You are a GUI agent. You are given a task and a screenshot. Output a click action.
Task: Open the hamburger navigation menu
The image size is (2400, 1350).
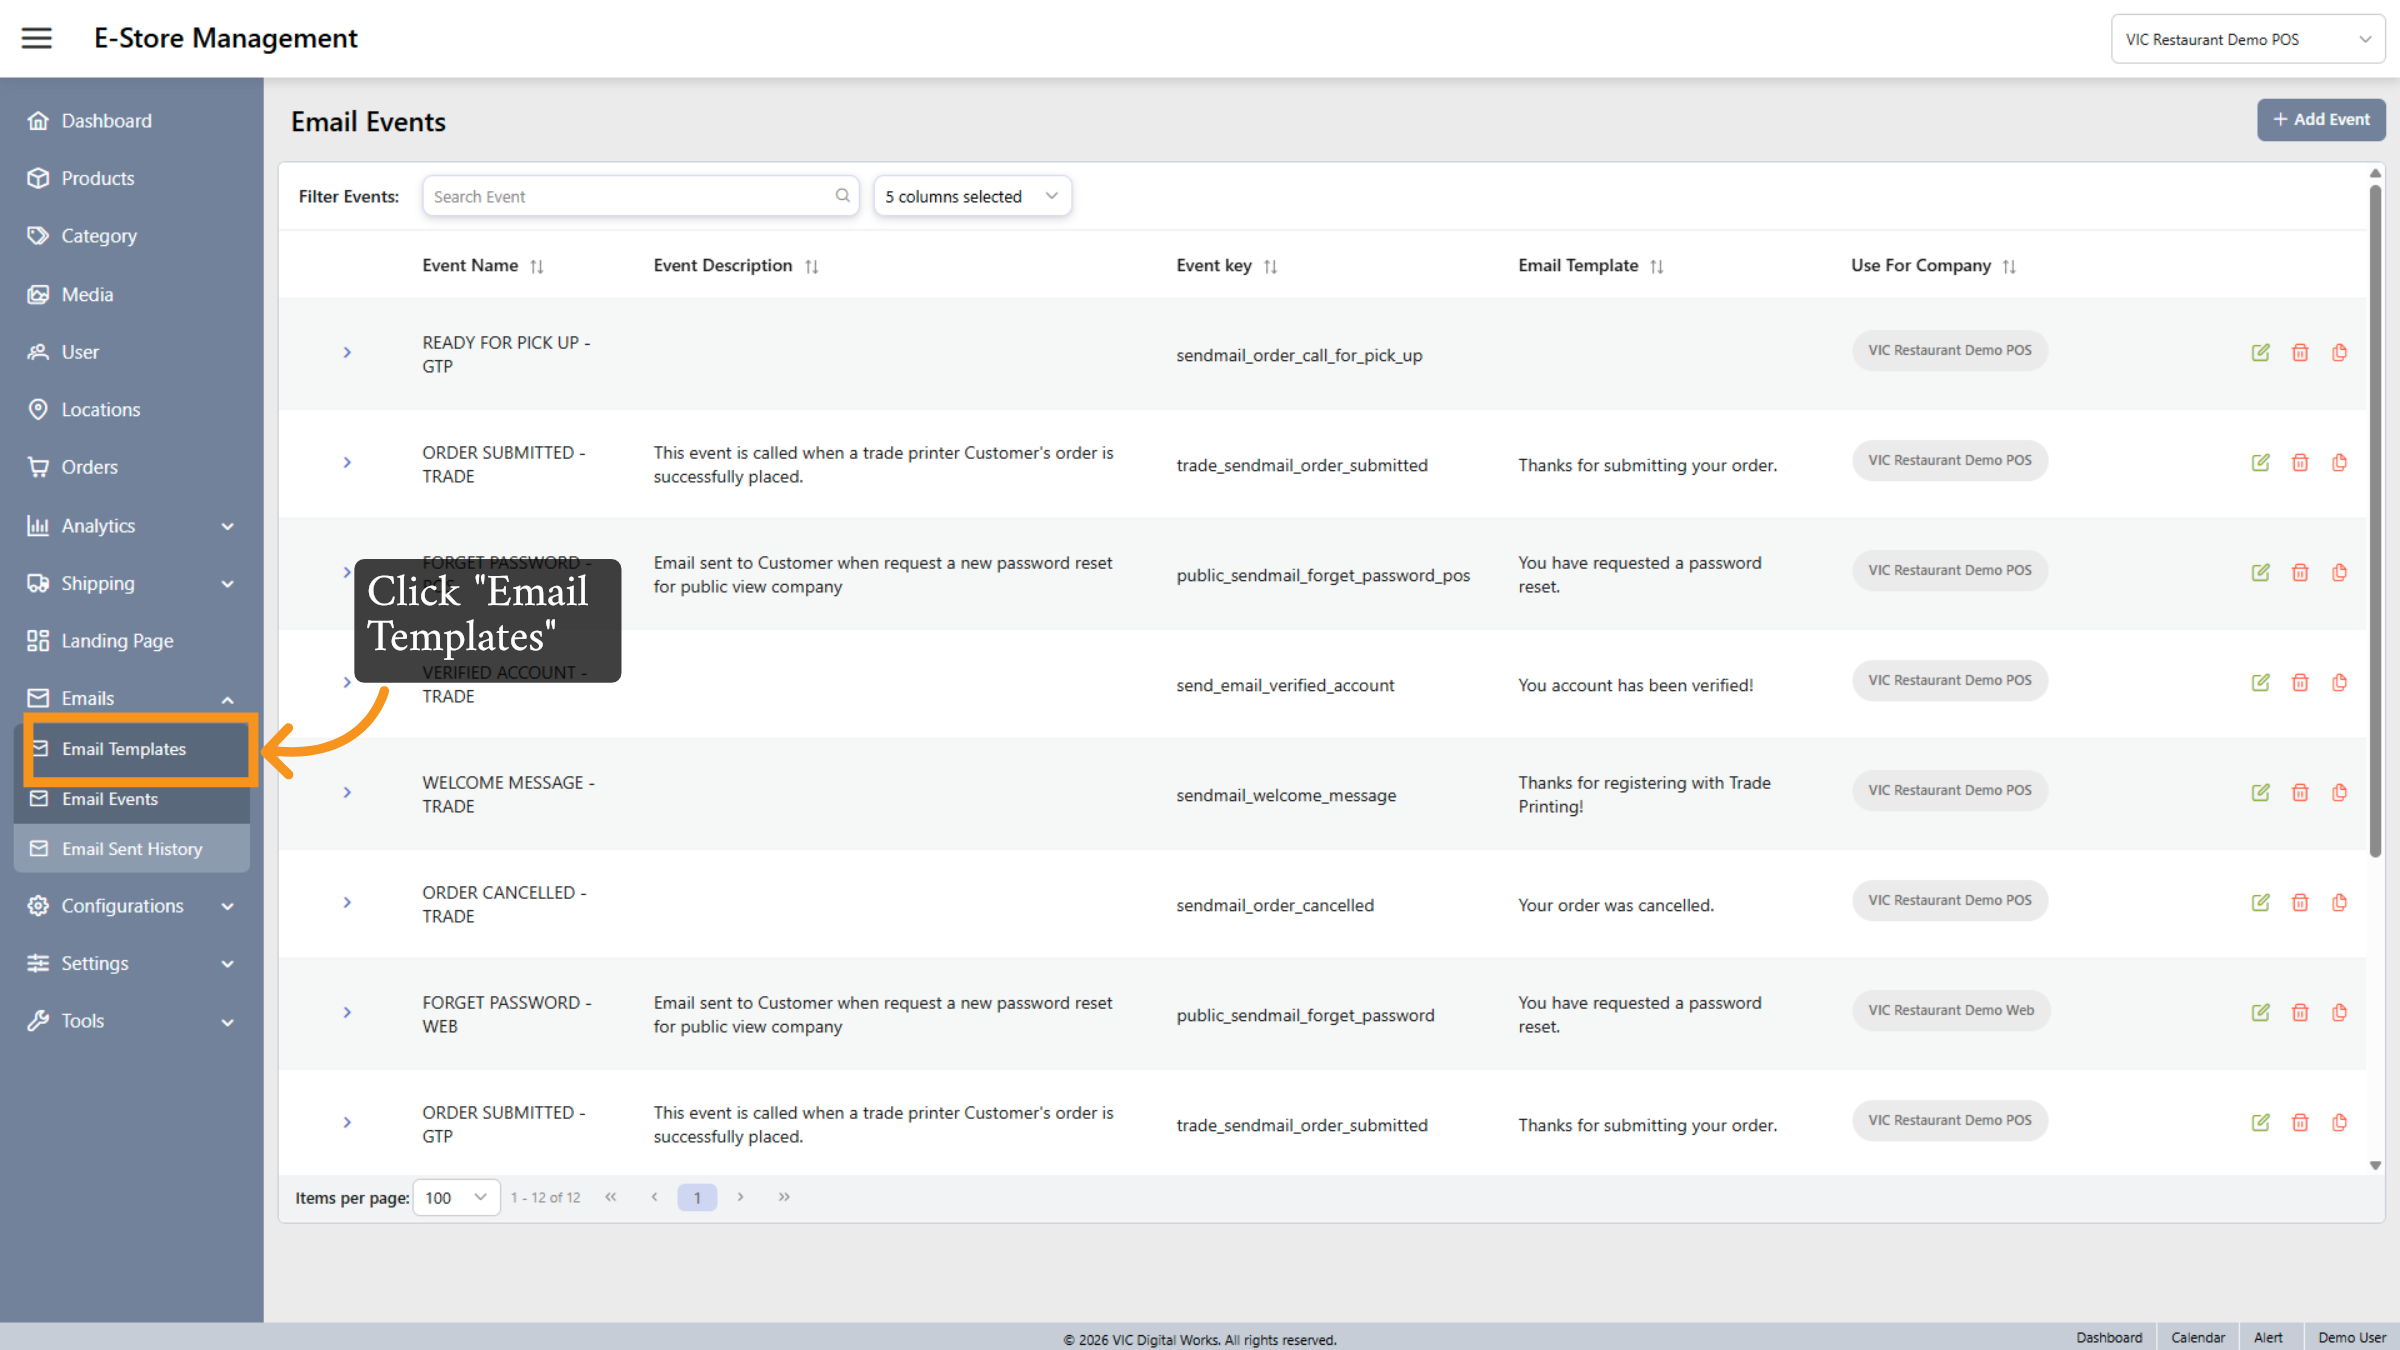pyautogui.click(x=36, y=38)
